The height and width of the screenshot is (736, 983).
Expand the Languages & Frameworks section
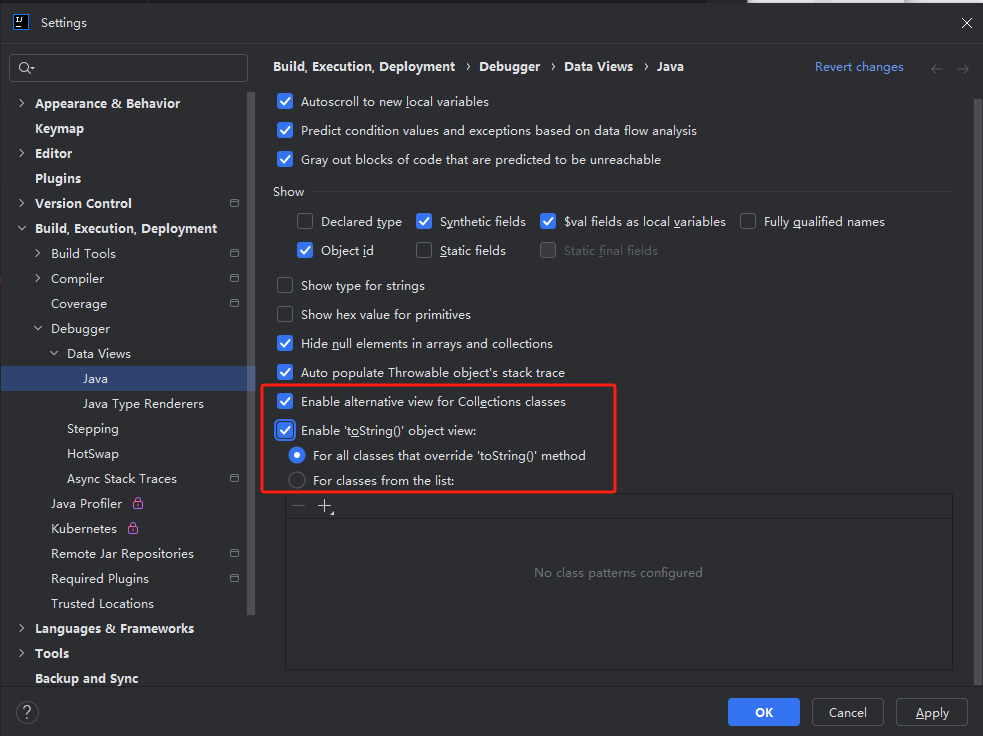(x=22, y=629)
